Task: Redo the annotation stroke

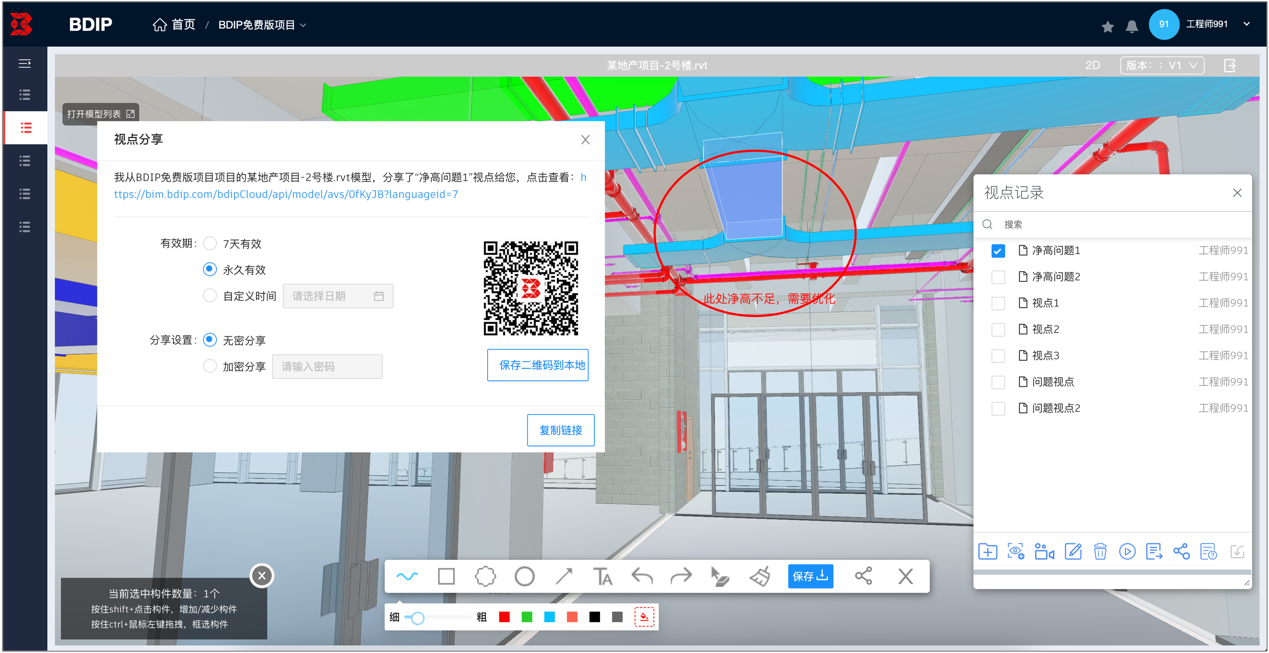Action: click(x=681, y=577)
